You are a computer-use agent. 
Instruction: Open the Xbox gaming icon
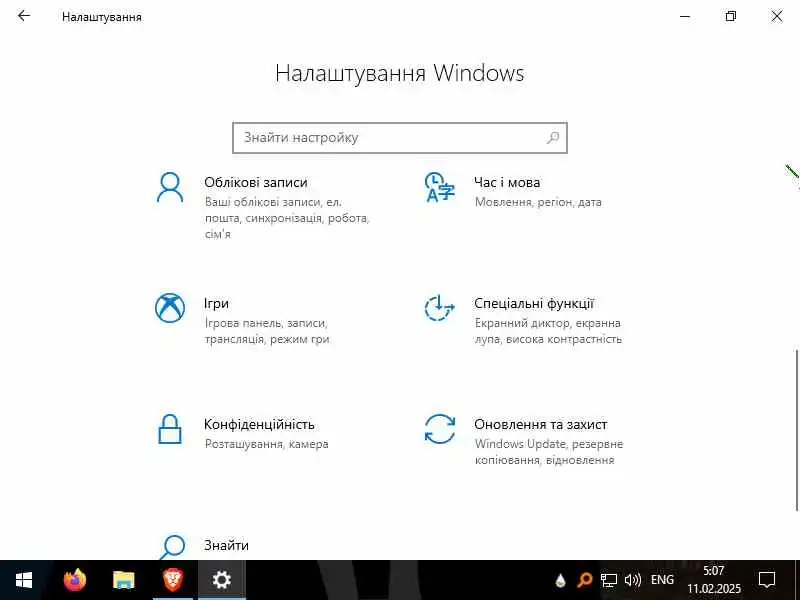click(170, 308)
